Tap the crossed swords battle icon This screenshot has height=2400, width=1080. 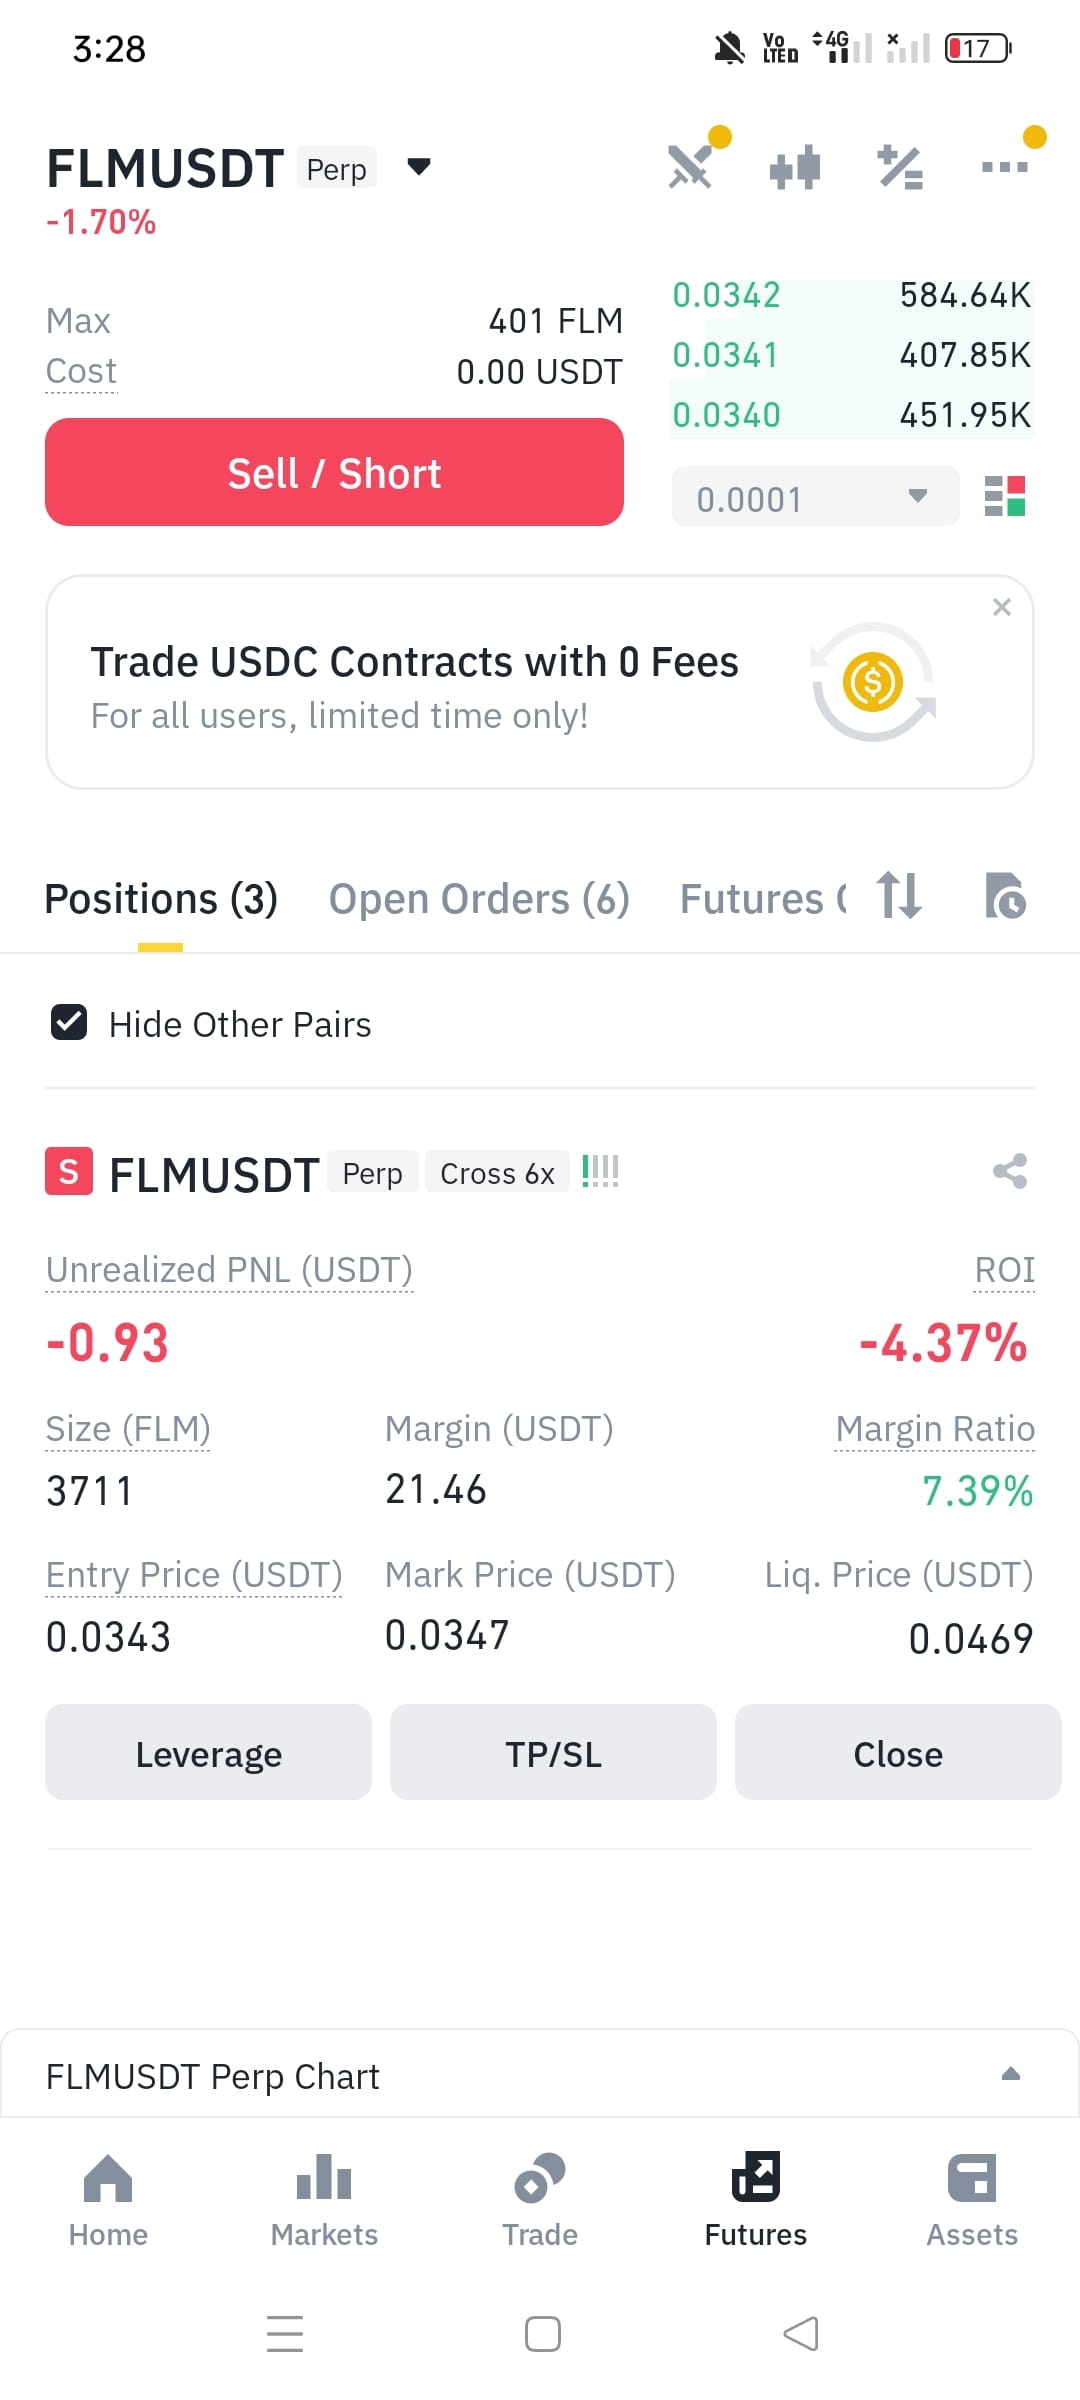tap(691, 166)
